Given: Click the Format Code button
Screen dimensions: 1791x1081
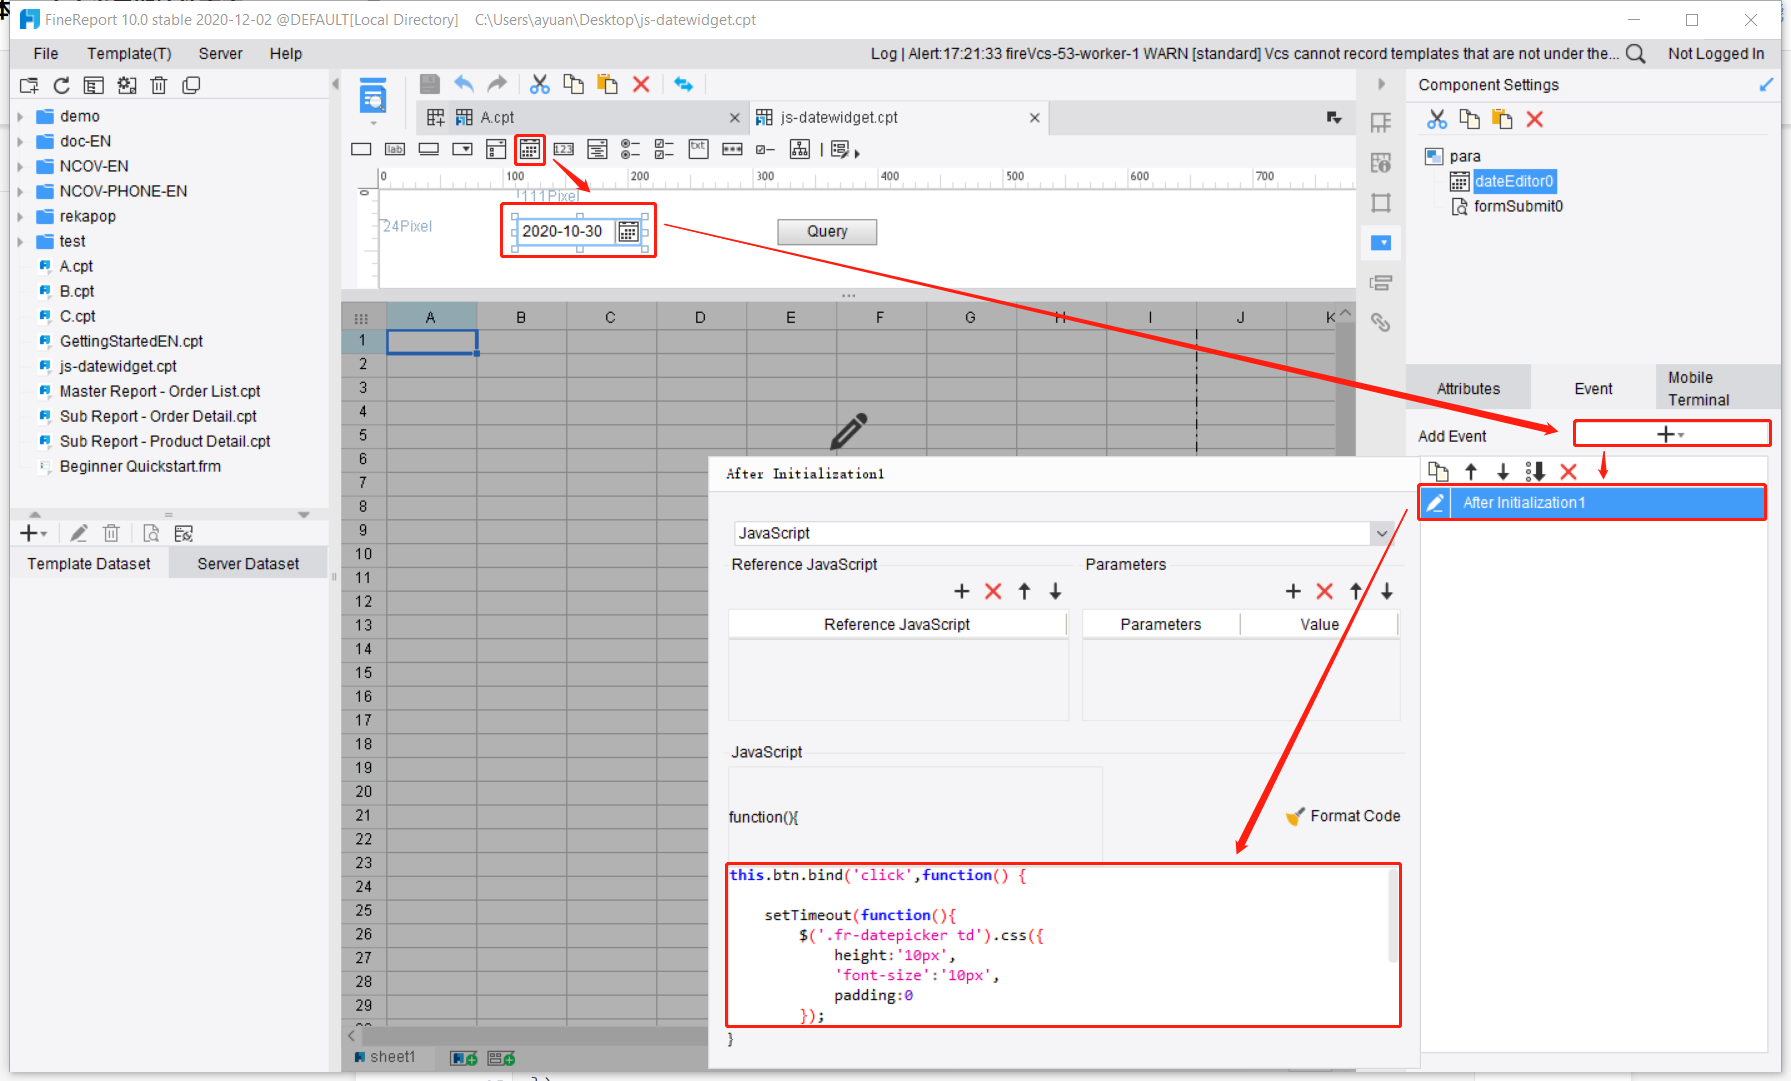Looking at the screenshot, I should pyautogui.click(x=1343, y=816).
